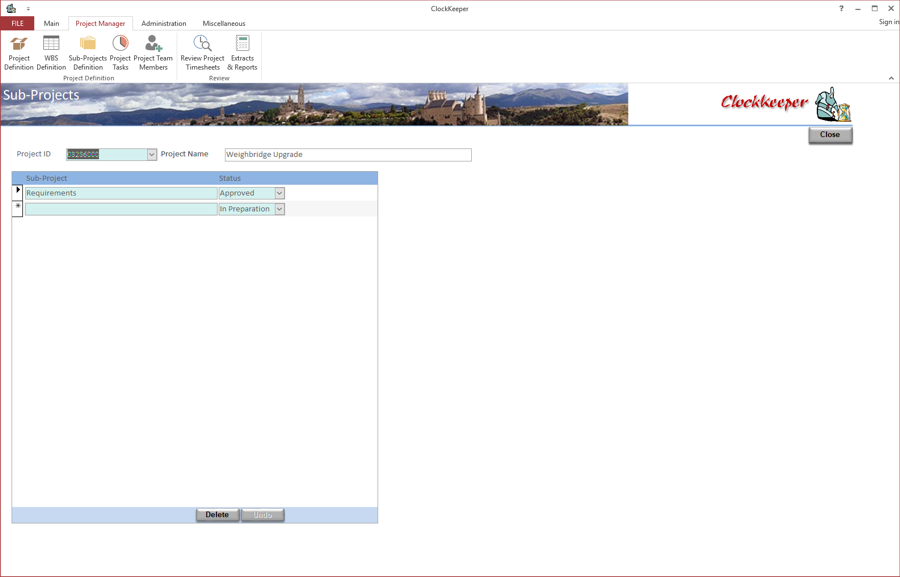This screenshot has height=577, width=900.
Task: Click the Delete button
Action: [x=218, y=515]
